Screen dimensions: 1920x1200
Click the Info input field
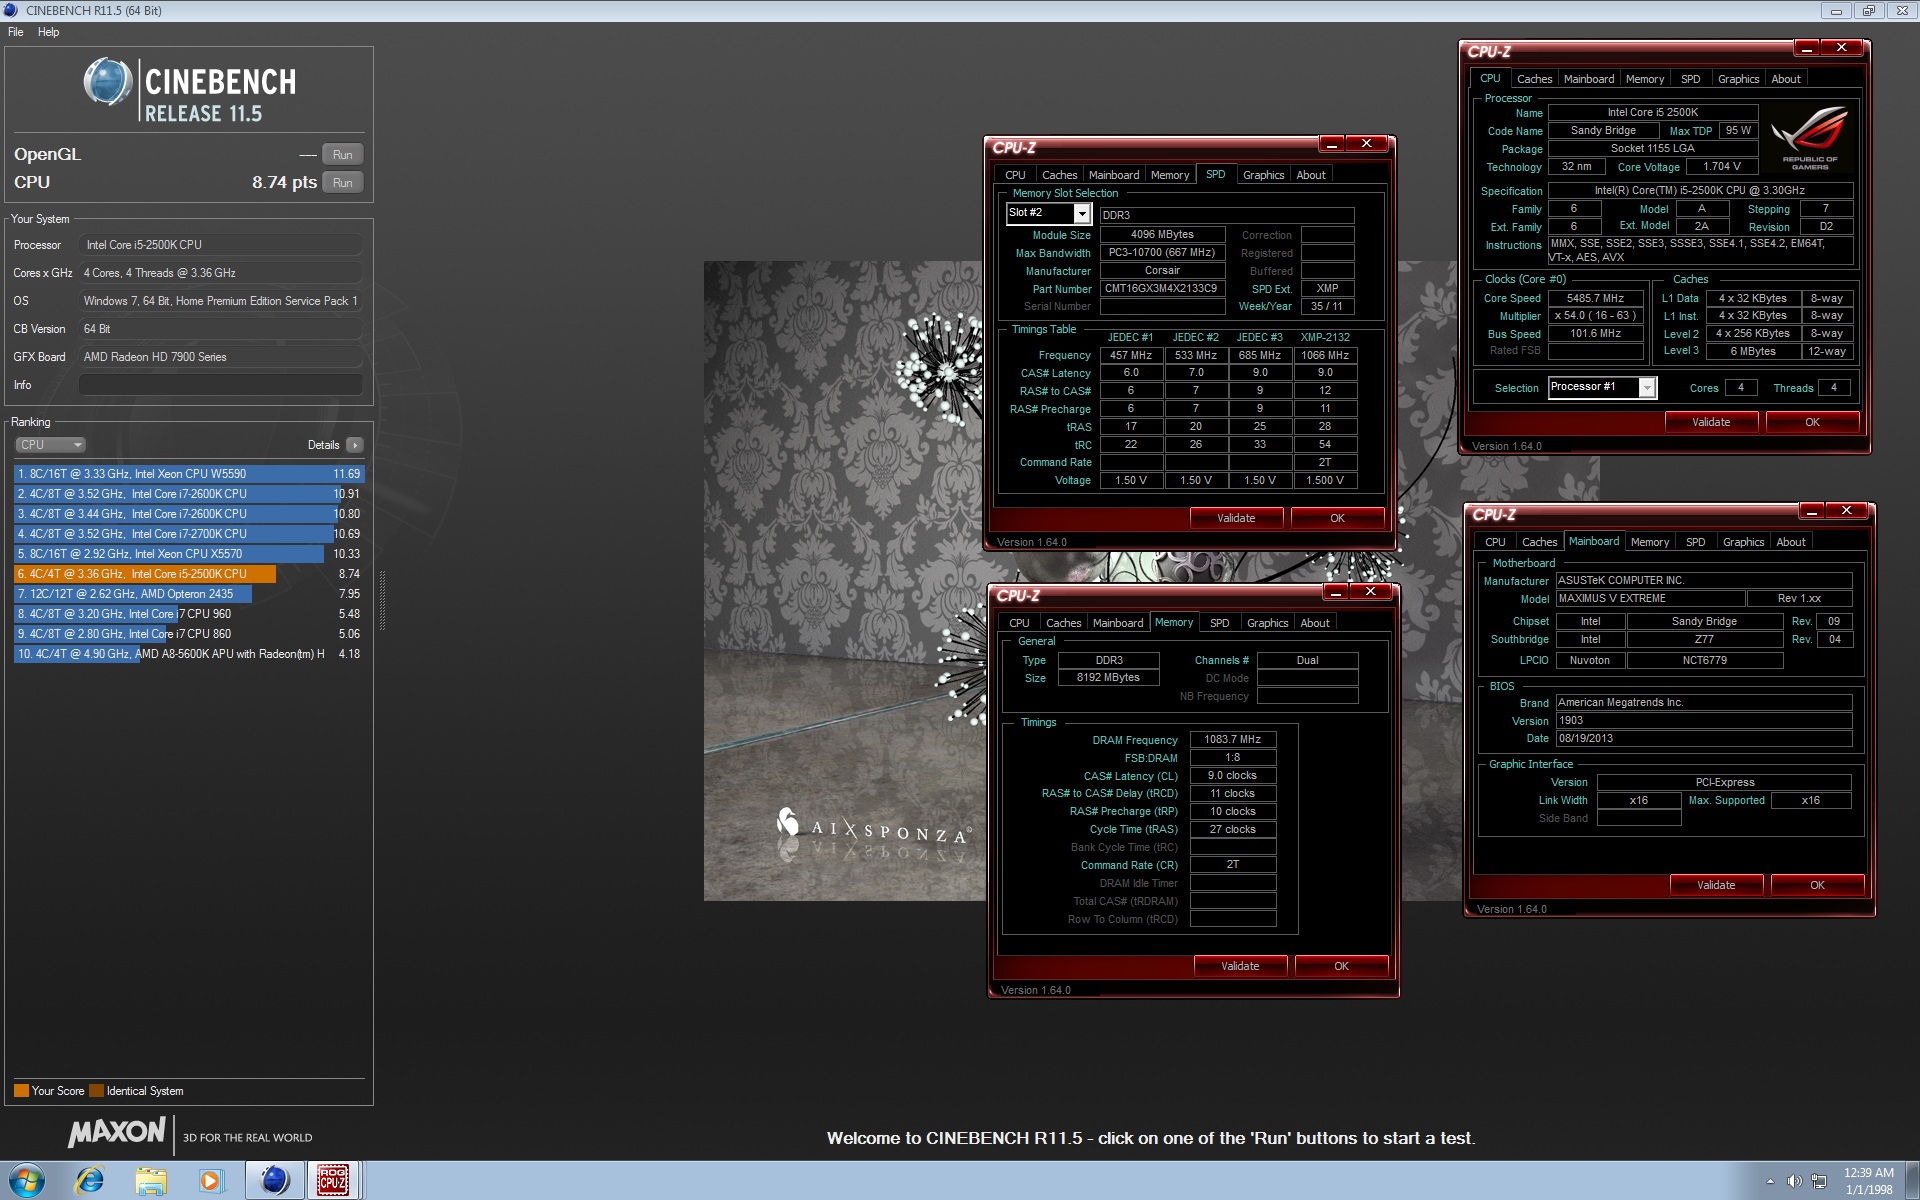pos(220,385)
